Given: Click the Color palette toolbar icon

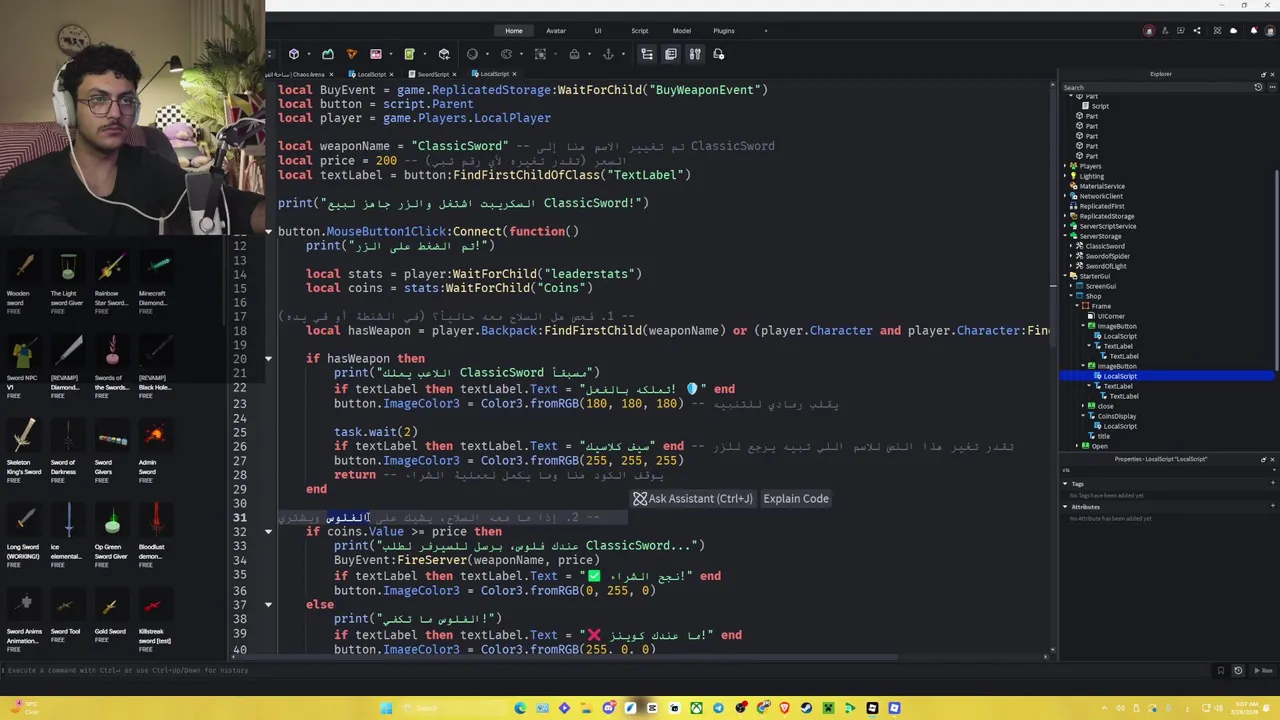Looking at the screenshot, I should click(506, 54).
